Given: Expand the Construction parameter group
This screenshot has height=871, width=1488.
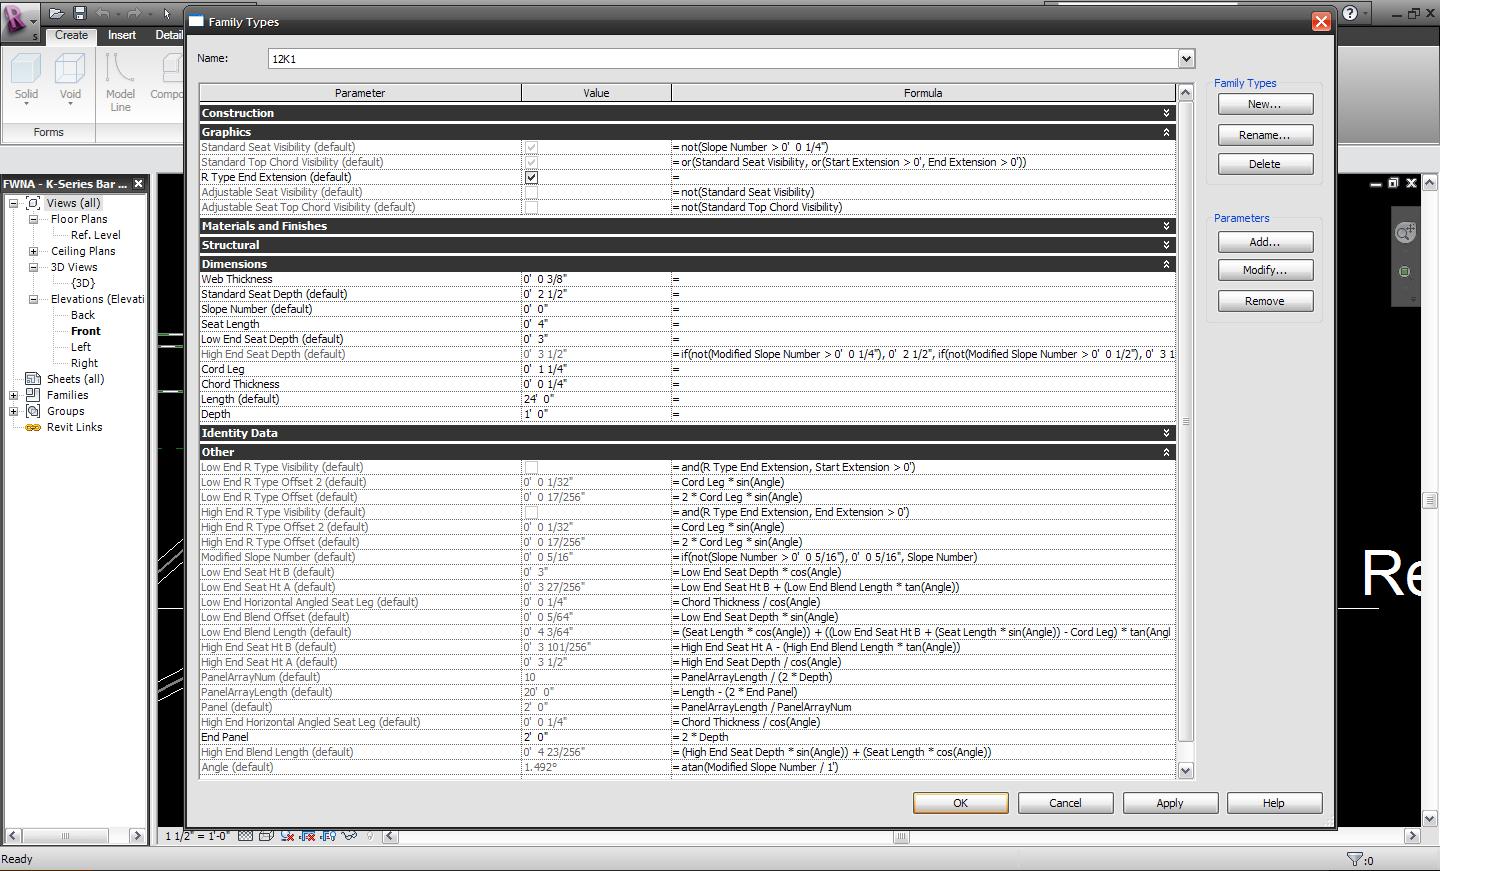Looking at the screenshot, I should [x=1166, y=113].
